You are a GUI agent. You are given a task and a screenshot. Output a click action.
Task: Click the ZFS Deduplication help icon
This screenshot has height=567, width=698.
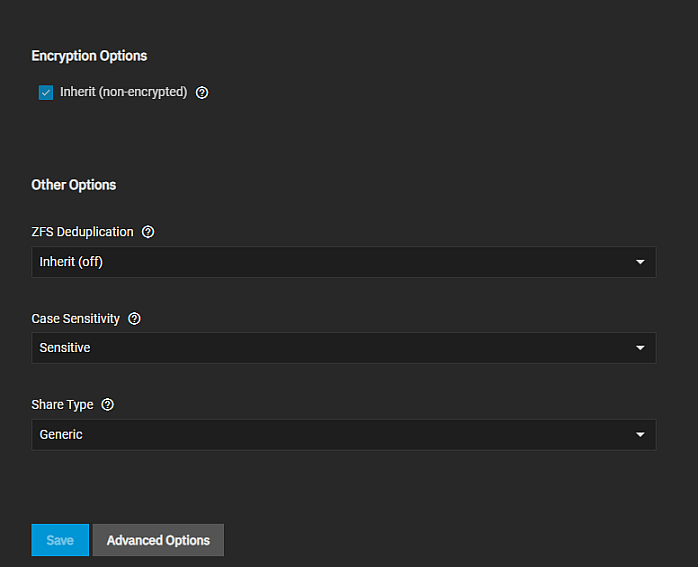point(148,232)
